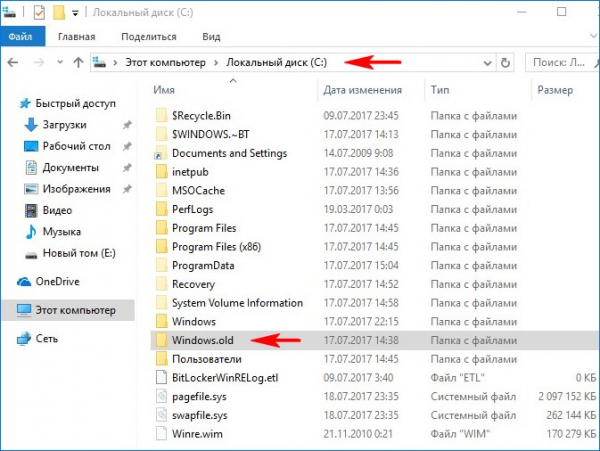Select the Пользователи folder icon
This screenshot has width=600, height=451.
tap(161, 359)
